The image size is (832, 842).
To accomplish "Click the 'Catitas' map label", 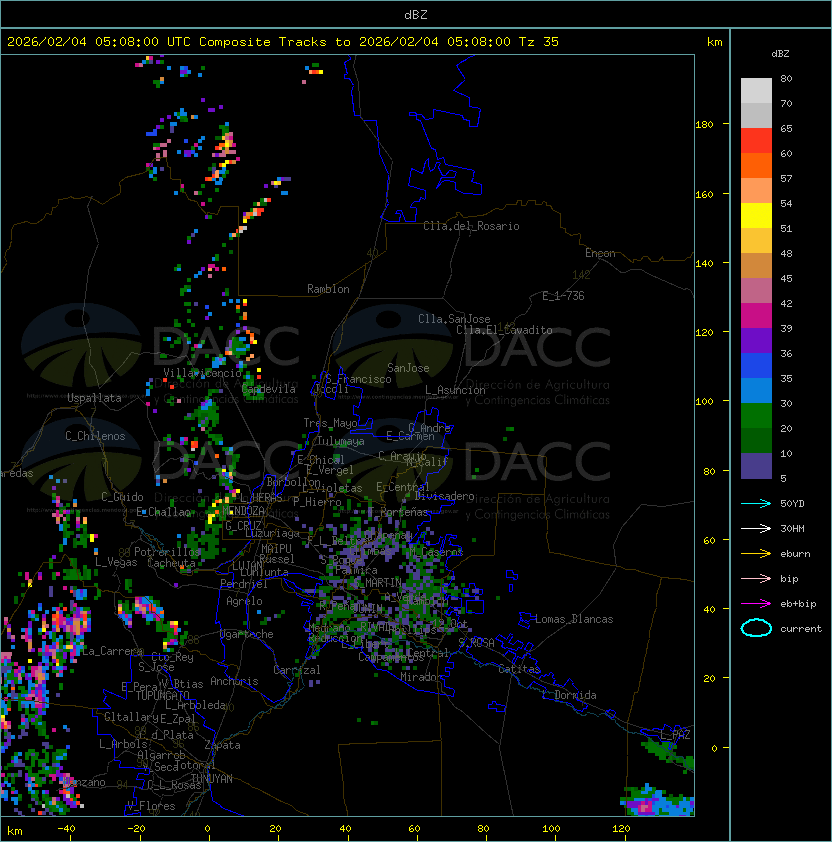I will (519, 669).
